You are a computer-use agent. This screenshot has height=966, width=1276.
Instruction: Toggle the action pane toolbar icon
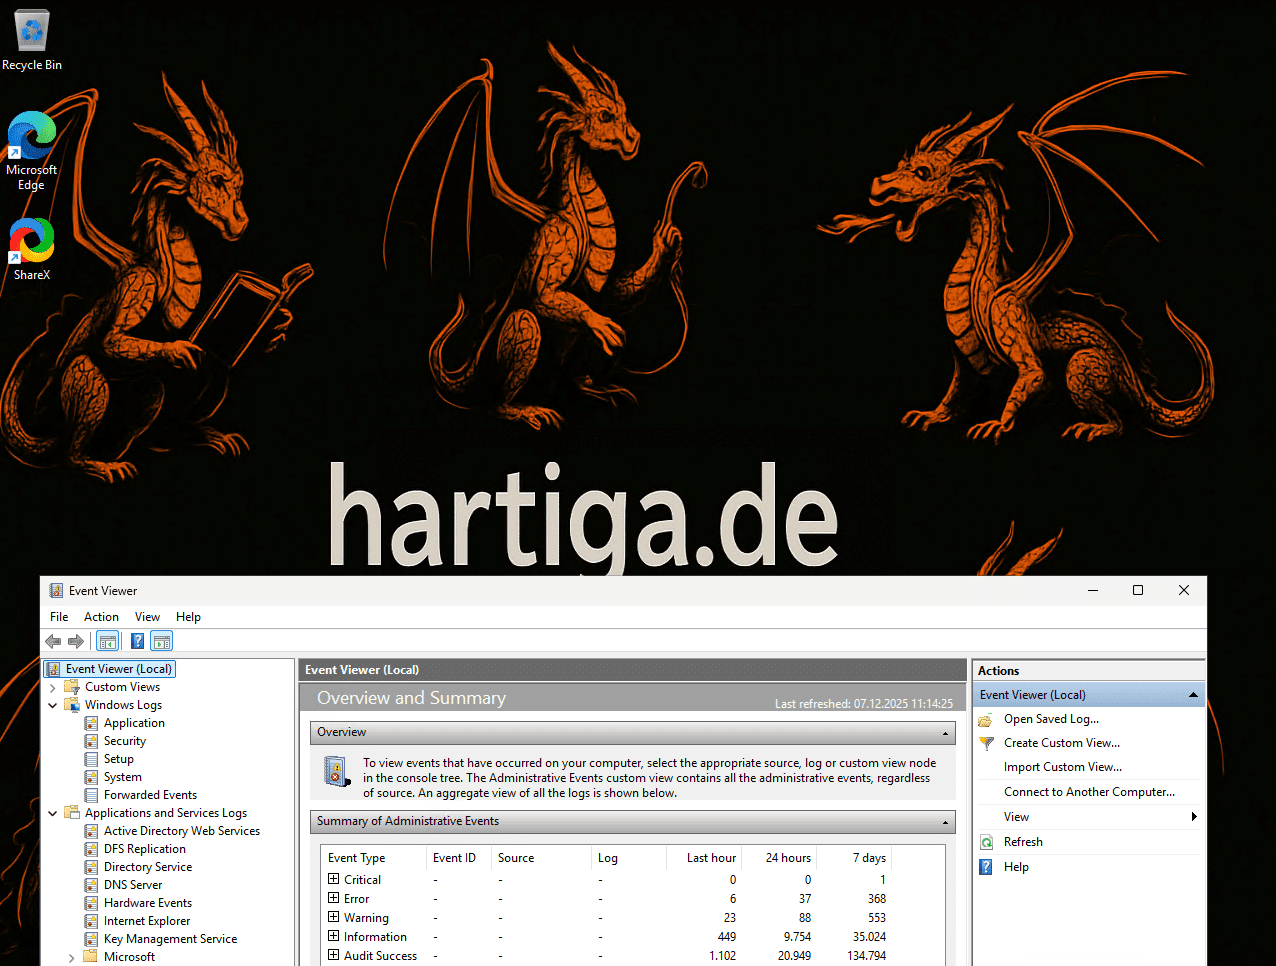tap(161, 641)
